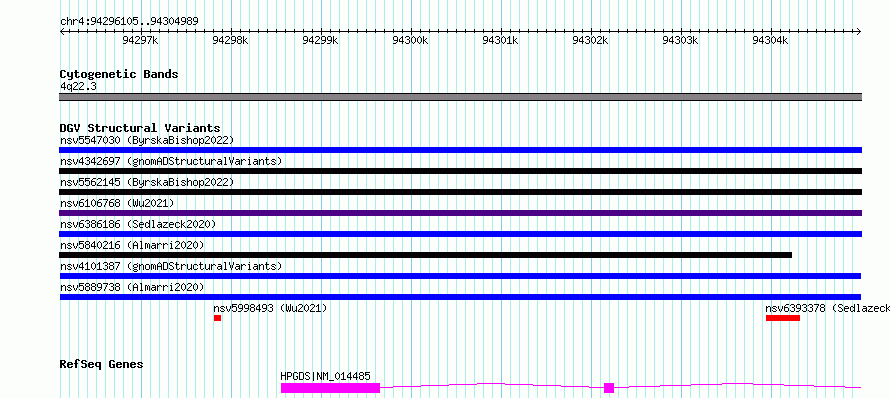Open the nsv5562145 (ByrskaBishop2022) label

[x=147, y=182]
